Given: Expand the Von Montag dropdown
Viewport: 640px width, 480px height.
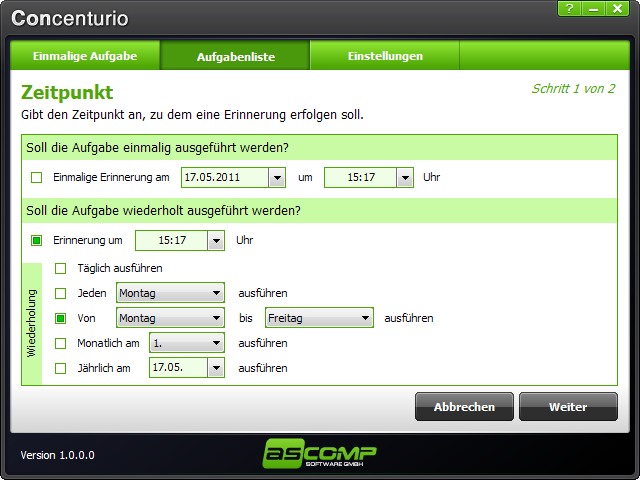Looking at the screenshot, I should [x=171, y=318].
